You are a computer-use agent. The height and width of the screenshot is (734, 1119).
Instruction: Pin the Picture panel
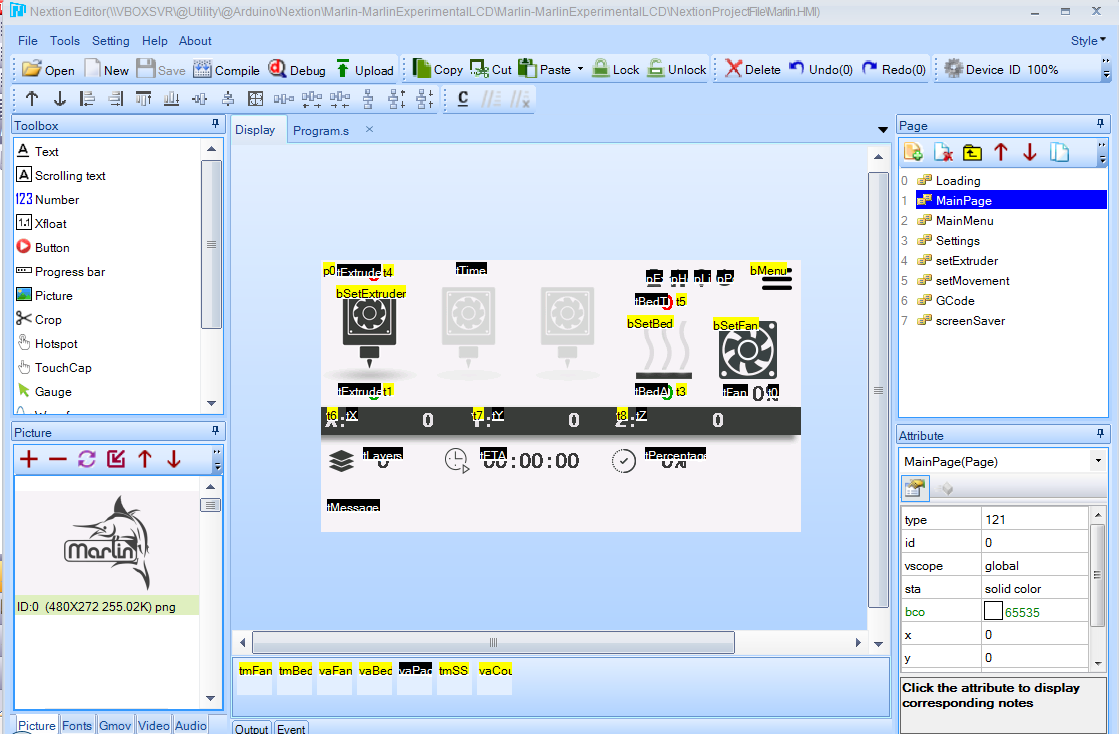point(215,431)
